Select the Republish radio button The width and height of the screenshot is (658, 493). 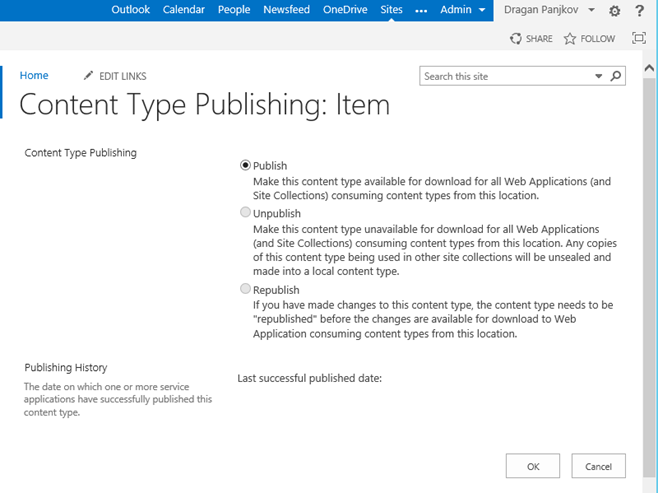click(x=245, y=290)
